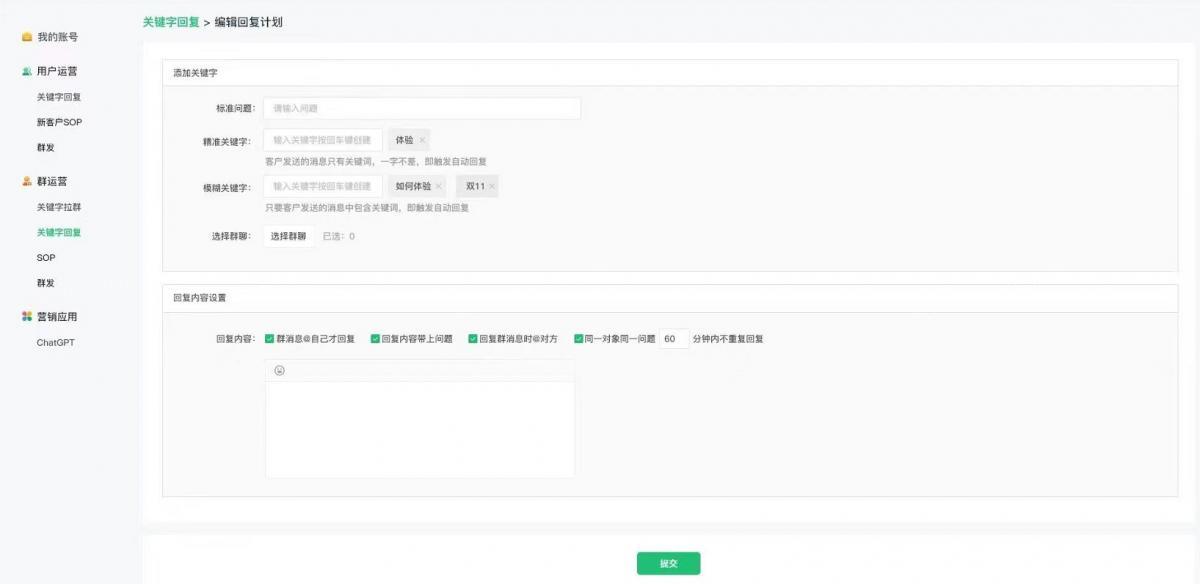Screen dimensions: 1200x584
Task: Click the 标准问题 input field
Action: point(422,108)
